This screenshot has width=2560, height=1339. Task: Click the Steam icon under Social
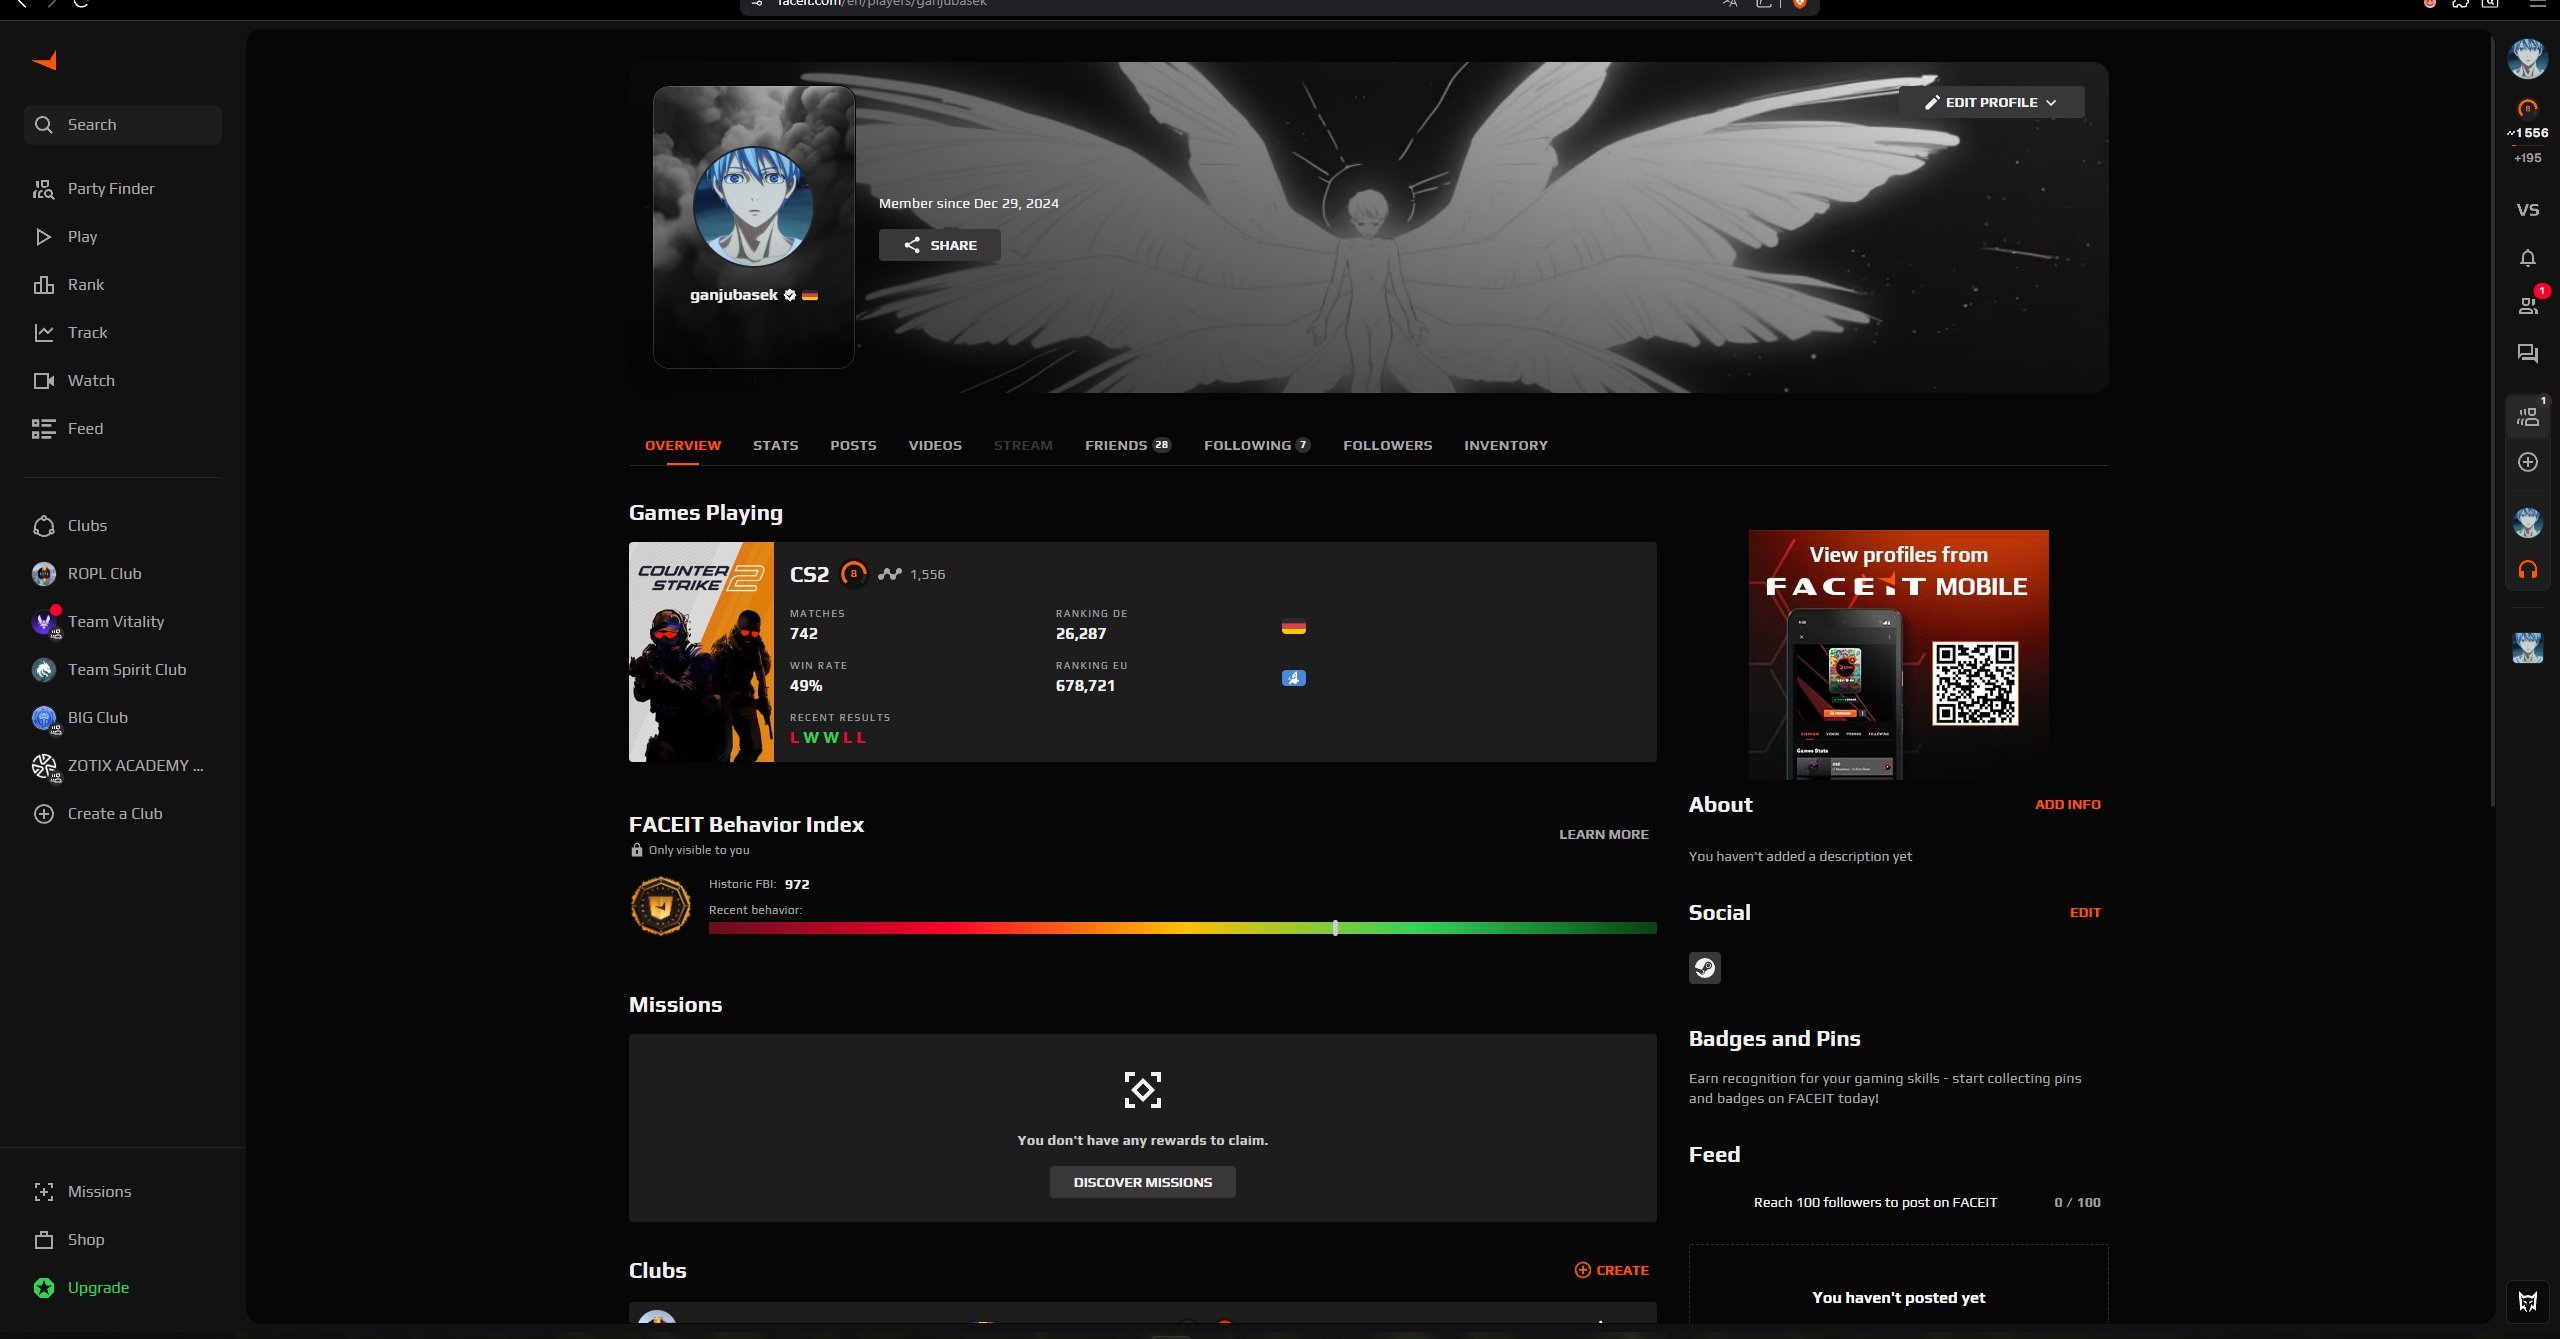pos(1705,967)
